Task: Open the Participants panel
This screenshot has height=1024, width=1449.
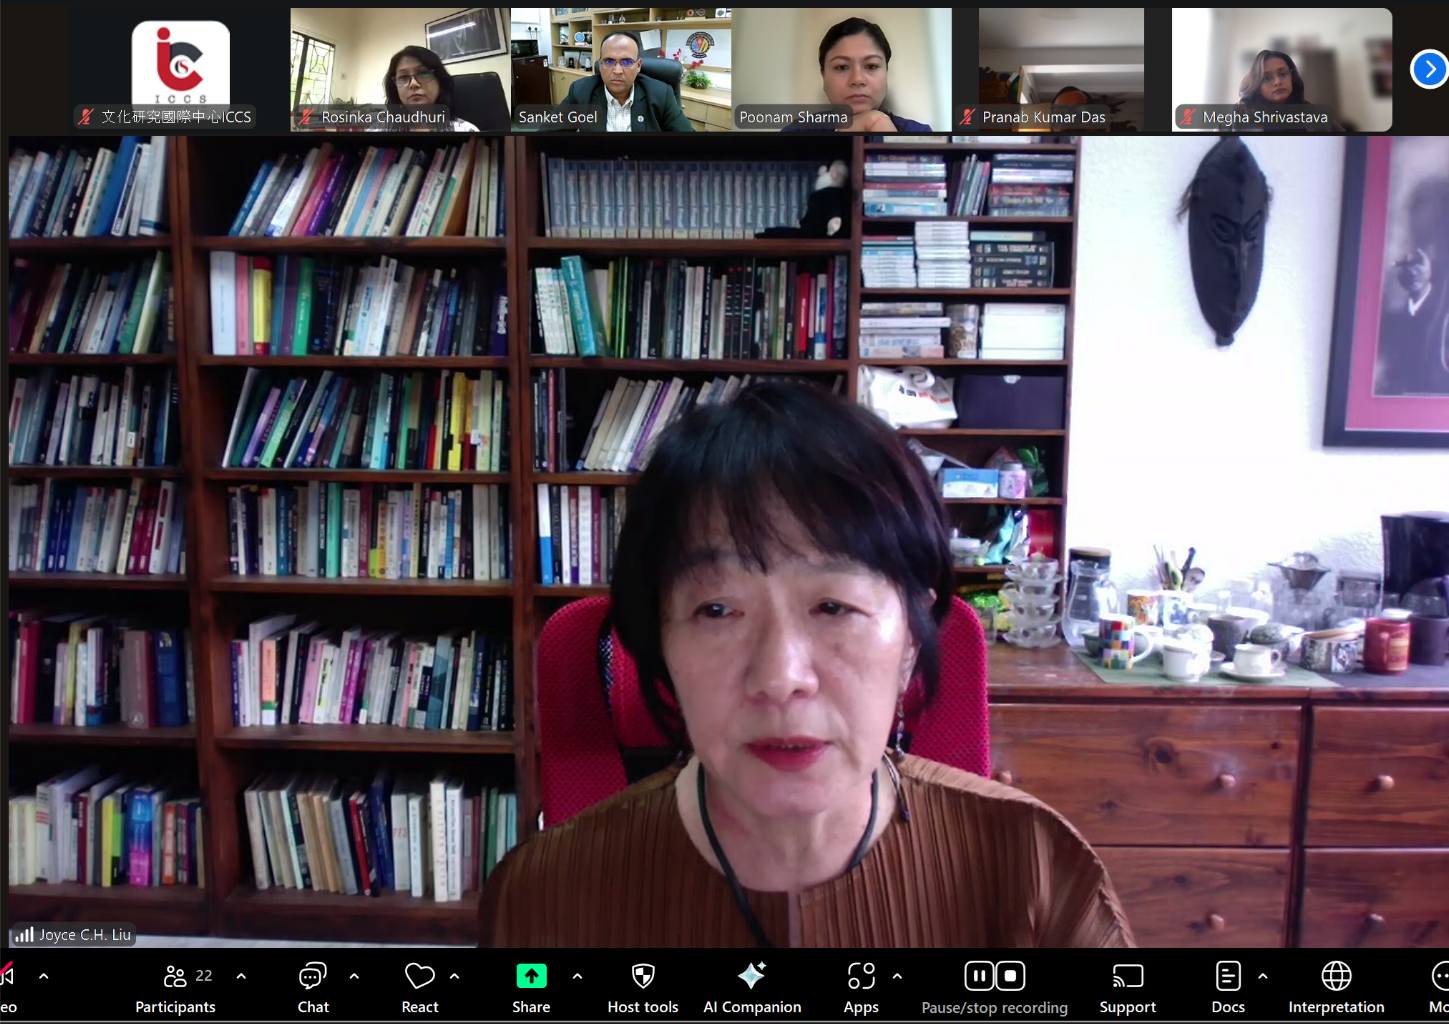Action: (x=176, y=987)
